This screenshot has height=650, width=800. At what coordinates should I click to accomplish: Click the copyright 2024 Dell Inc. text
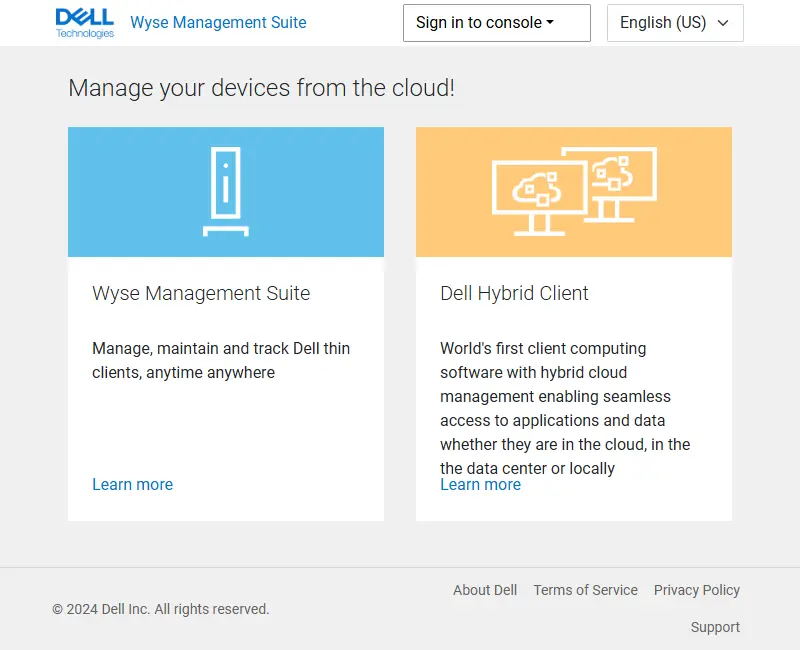(x=161, y=609)
